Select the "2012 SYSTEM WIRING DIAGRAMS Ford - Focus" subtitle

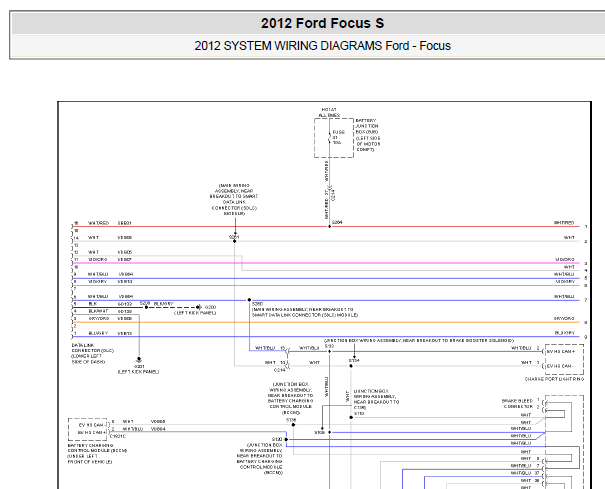tap(322, 46)
